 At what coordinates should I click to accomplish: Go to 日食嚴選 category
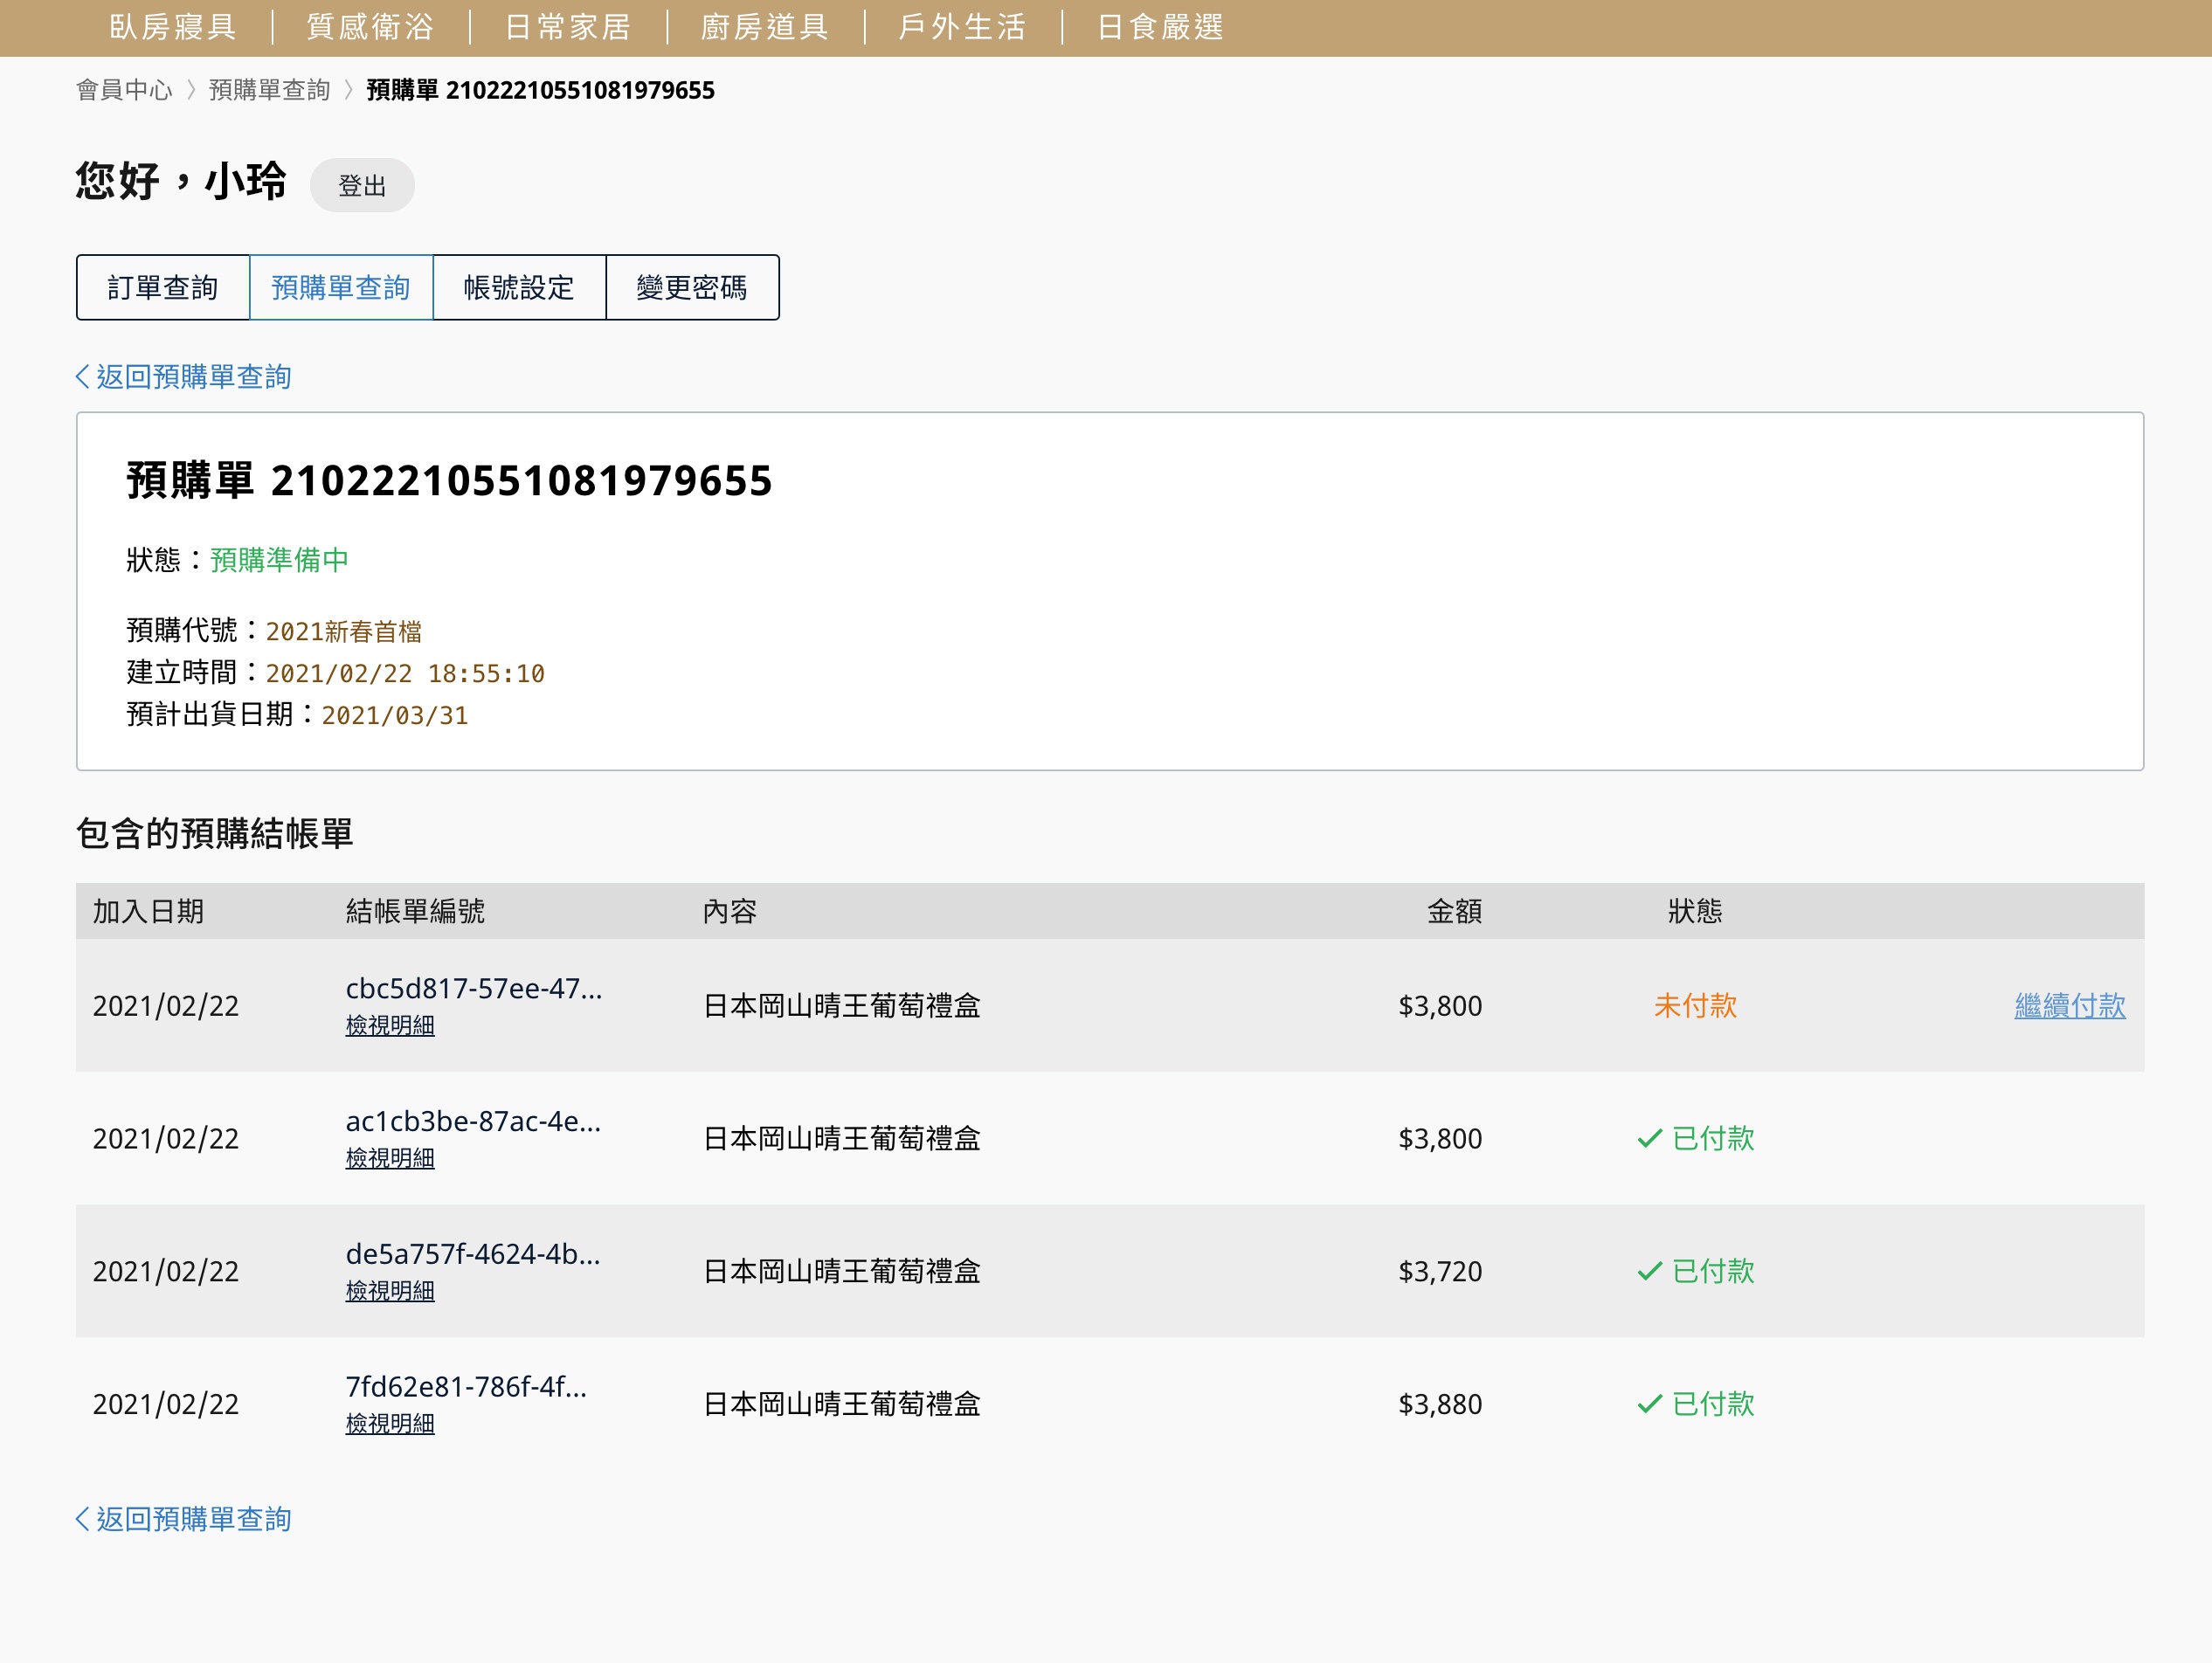pos(1160,27)
